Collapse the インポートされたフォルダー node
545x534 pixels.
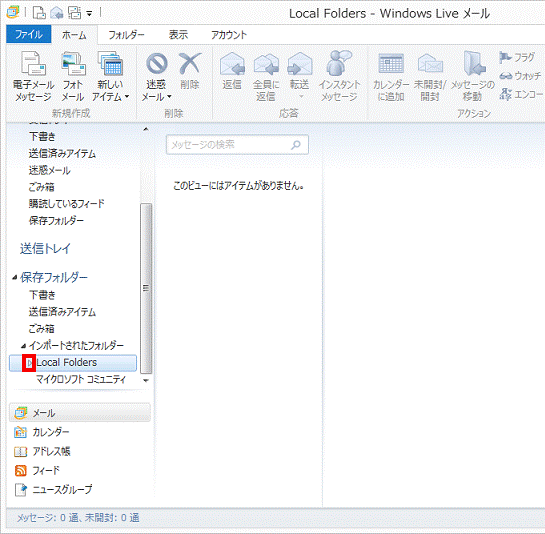point(23,346)
